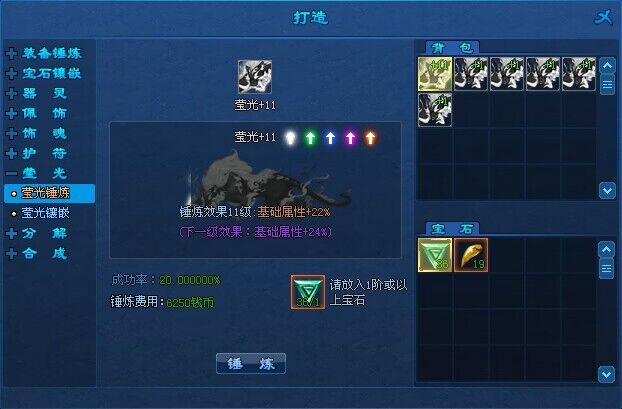622x409 pixels.
Task: Click the green upgrade arrow icon
Action: click(311, 138)
